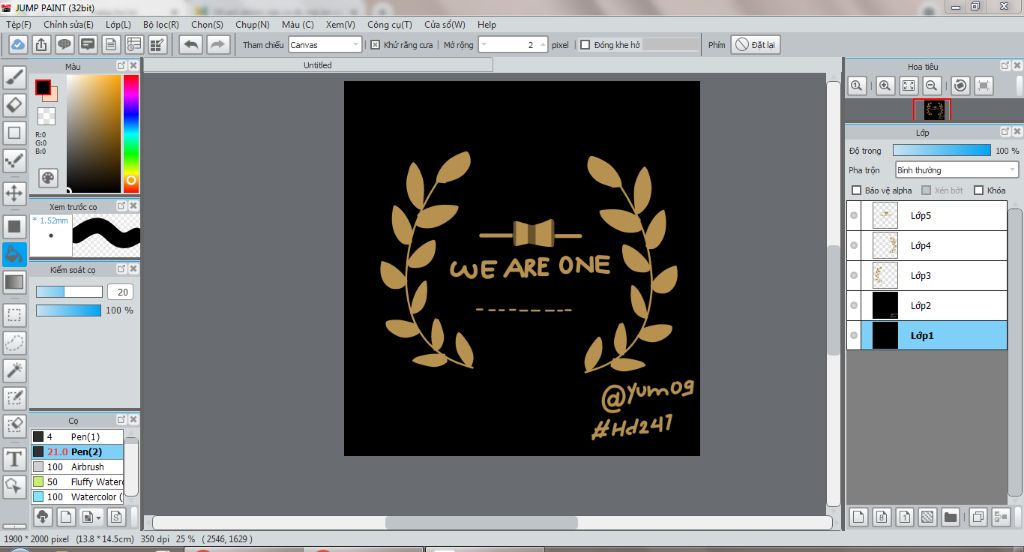Viewport: 1024px width, 552px height.
Task: Click the rainbow hue slider strip
Action: (131, 133)
